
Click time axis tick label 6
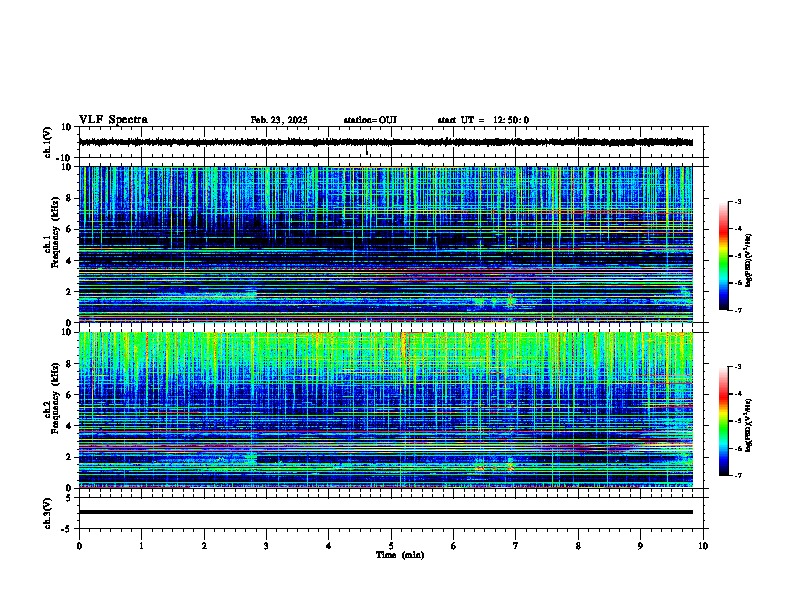454,546
